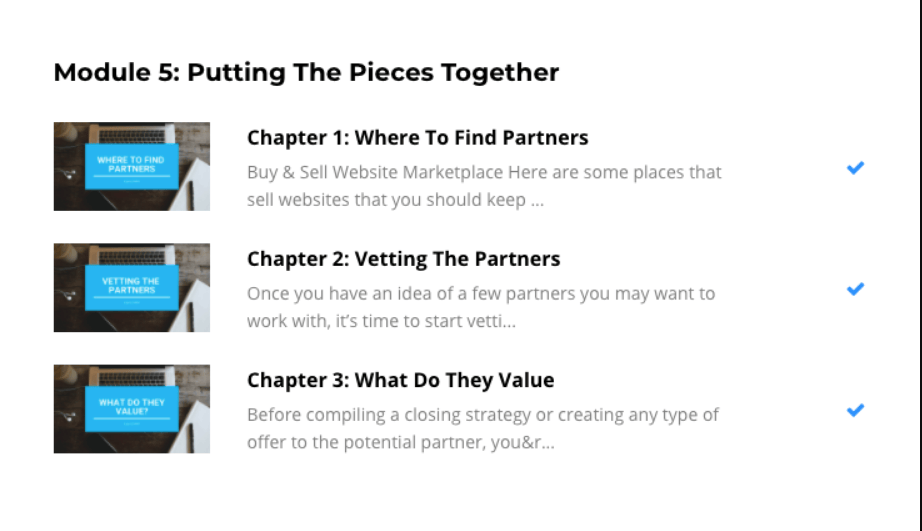Open the What Do They Value thumbnail
The image size is (922, 531).
132,408
